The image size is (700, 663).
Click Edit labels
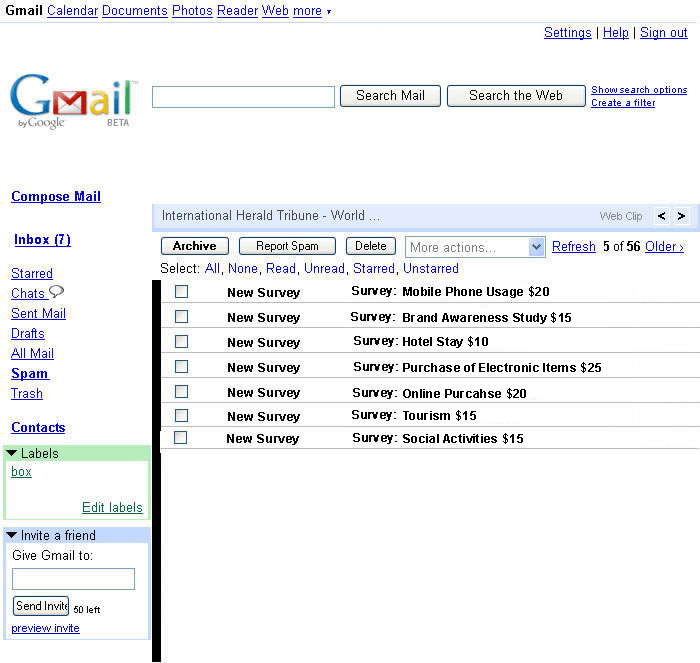click(x=112, y=508)
